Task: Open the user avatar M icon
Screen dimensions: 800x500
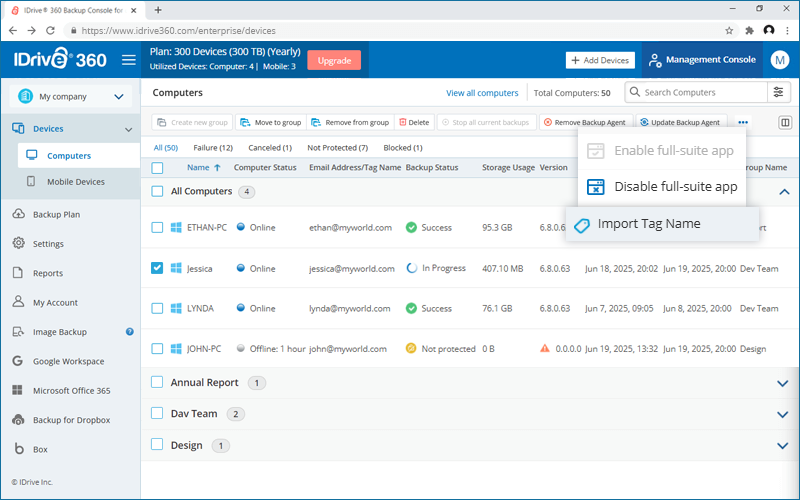Action: coord(780,60)
